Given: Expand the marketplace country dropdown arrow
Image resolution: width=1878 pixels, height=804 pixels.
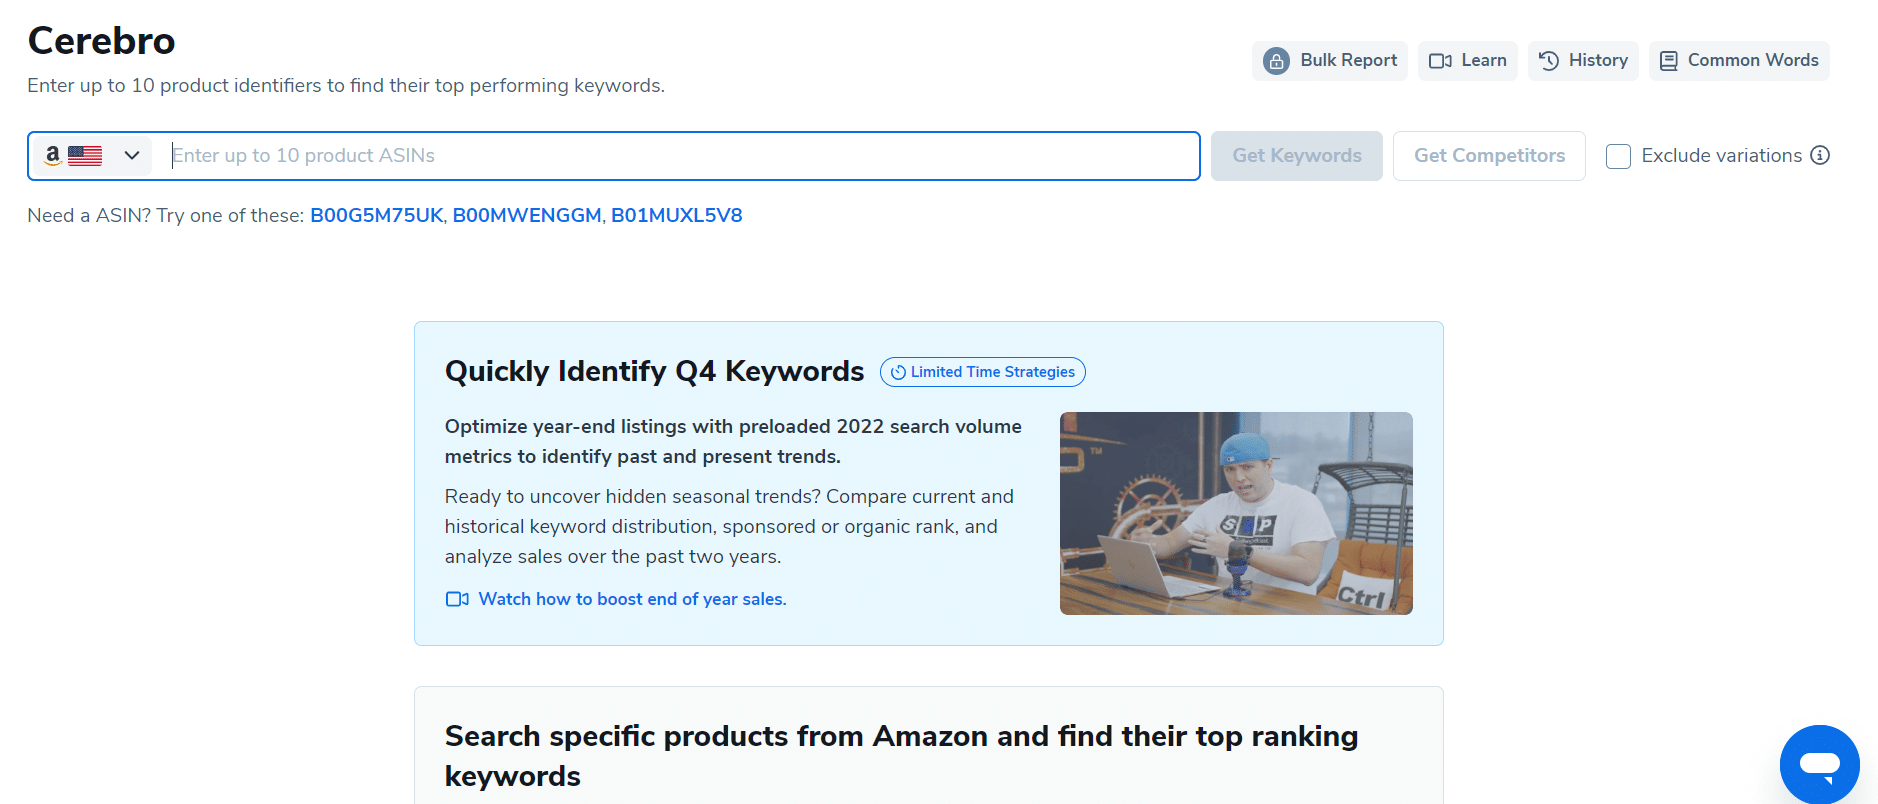Looking at the screenshot, I should click(132, 155).
